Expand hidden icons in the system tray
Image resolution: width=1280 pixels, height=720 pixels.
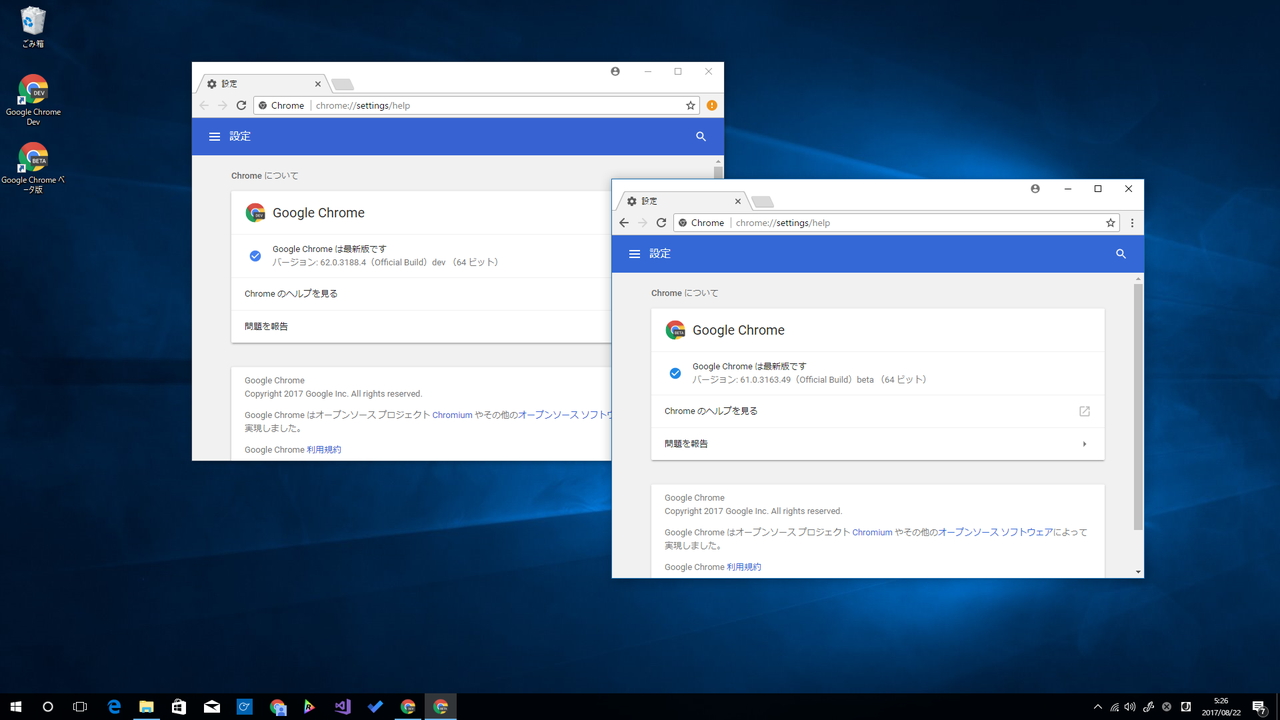pos(1097,706)
